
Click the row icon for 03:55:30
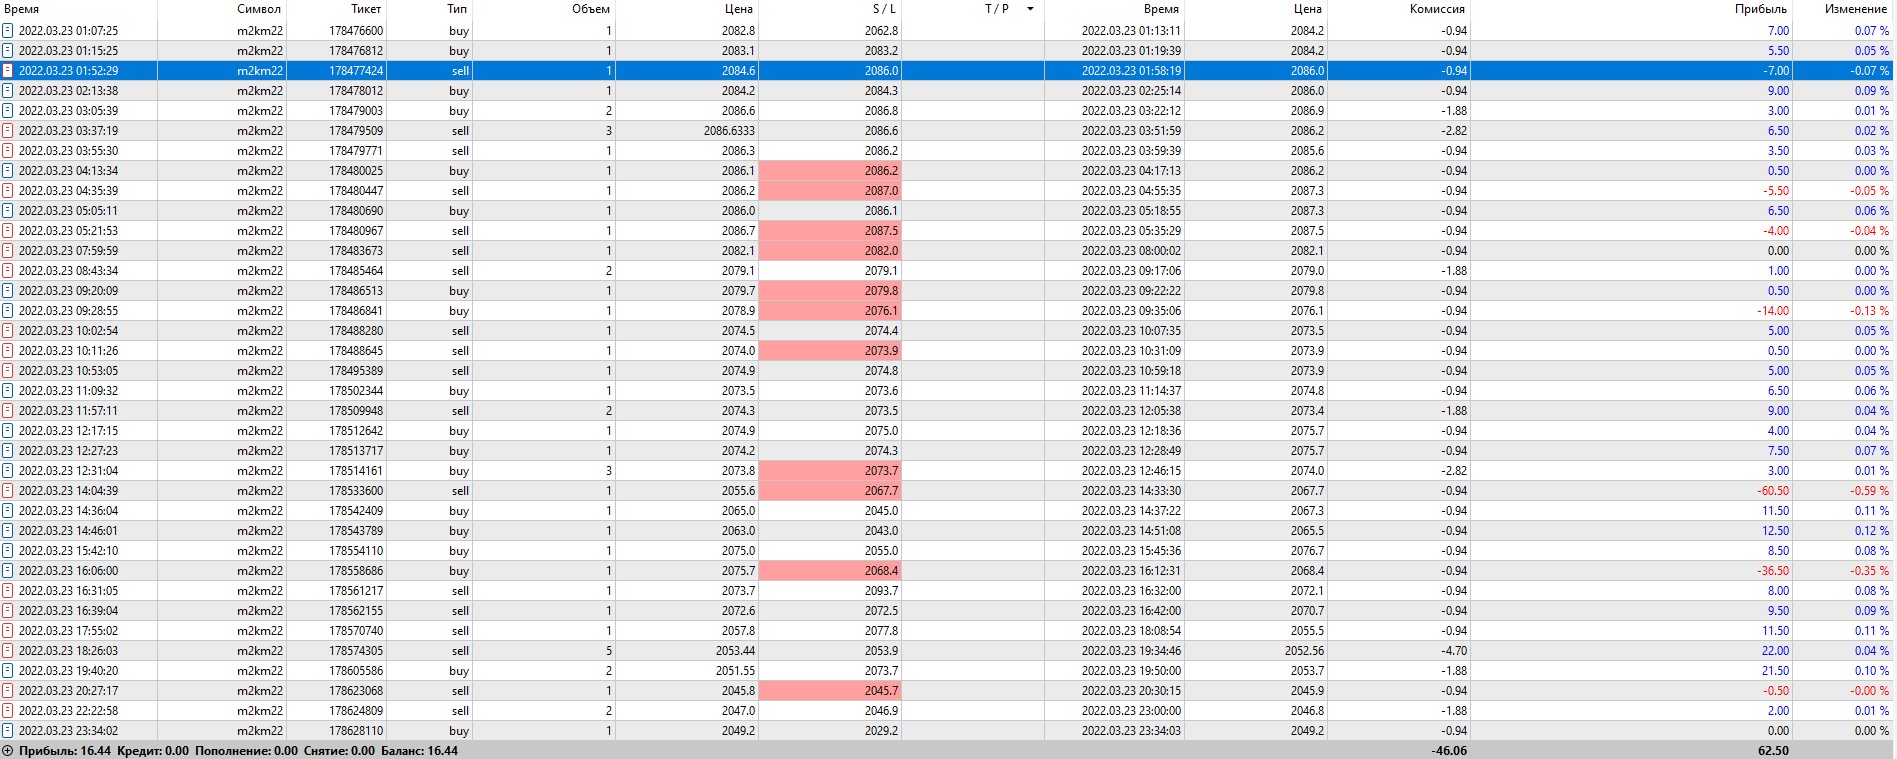point(8,151)
